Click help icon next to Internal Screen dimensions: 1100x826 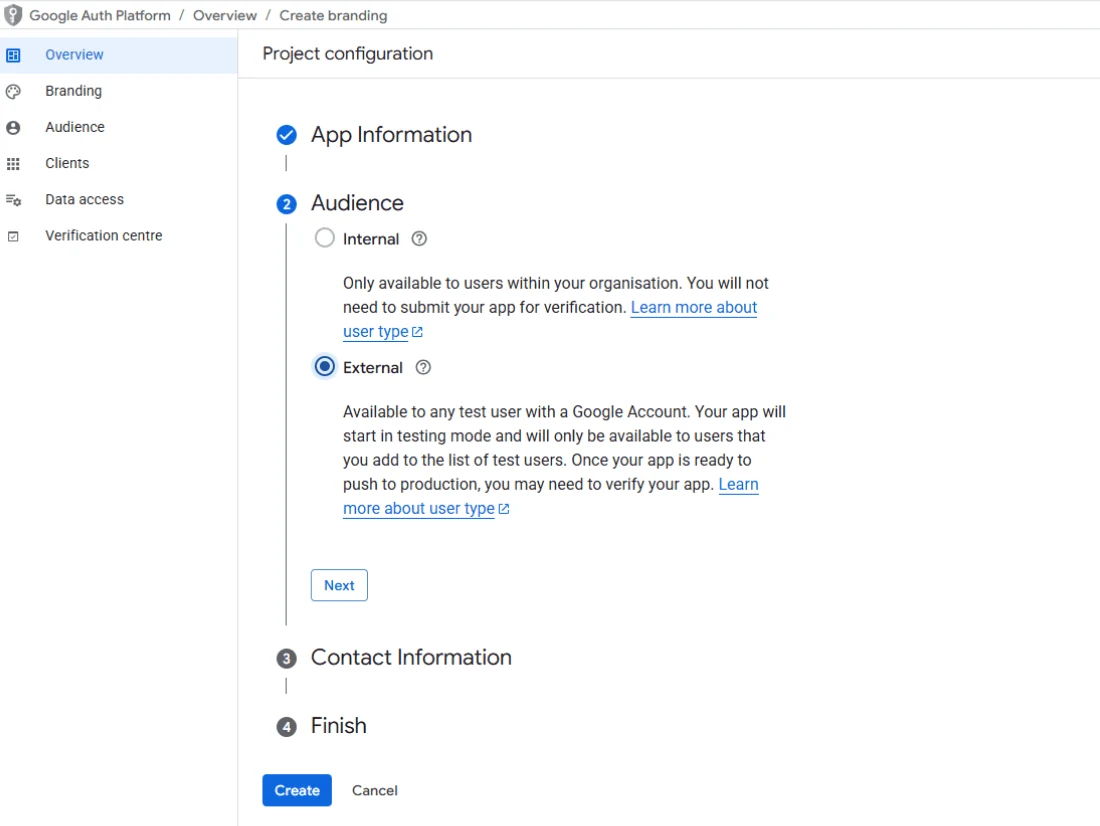419,239
